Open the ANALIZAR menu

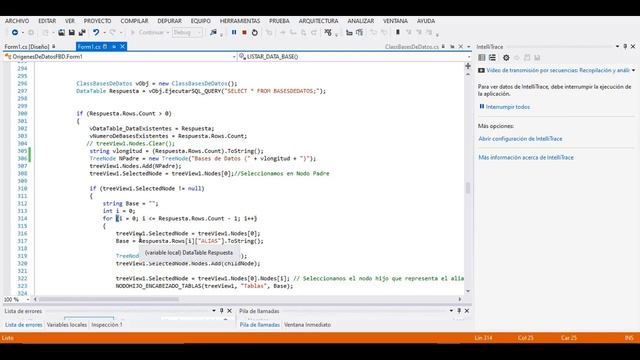[x=360, y=21]
